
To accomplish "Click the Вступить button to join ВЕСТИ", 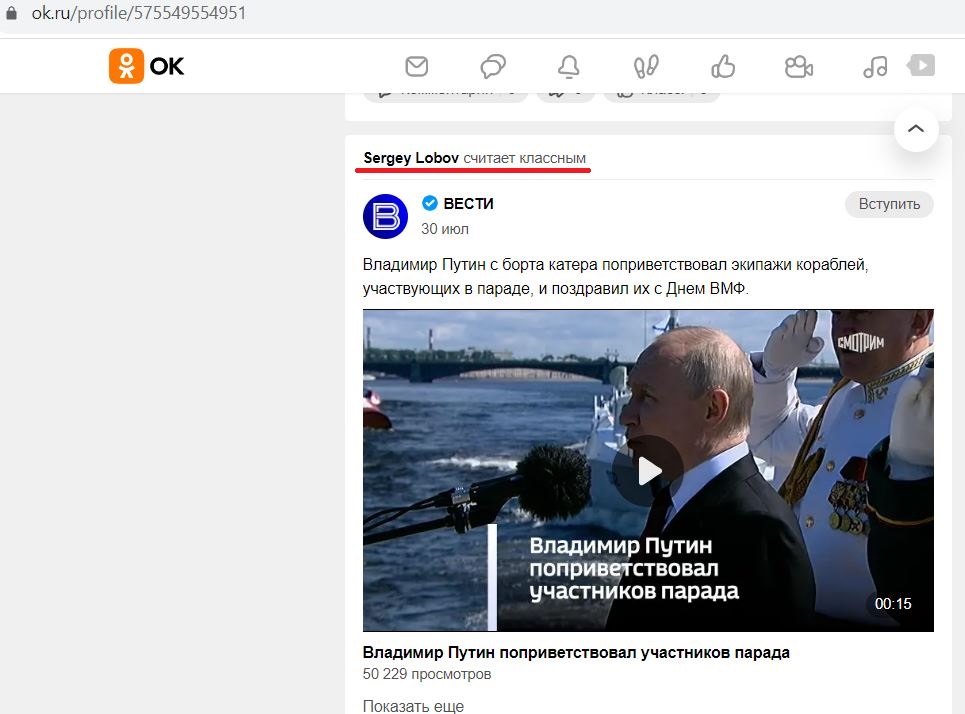I will tap(889, 204).
